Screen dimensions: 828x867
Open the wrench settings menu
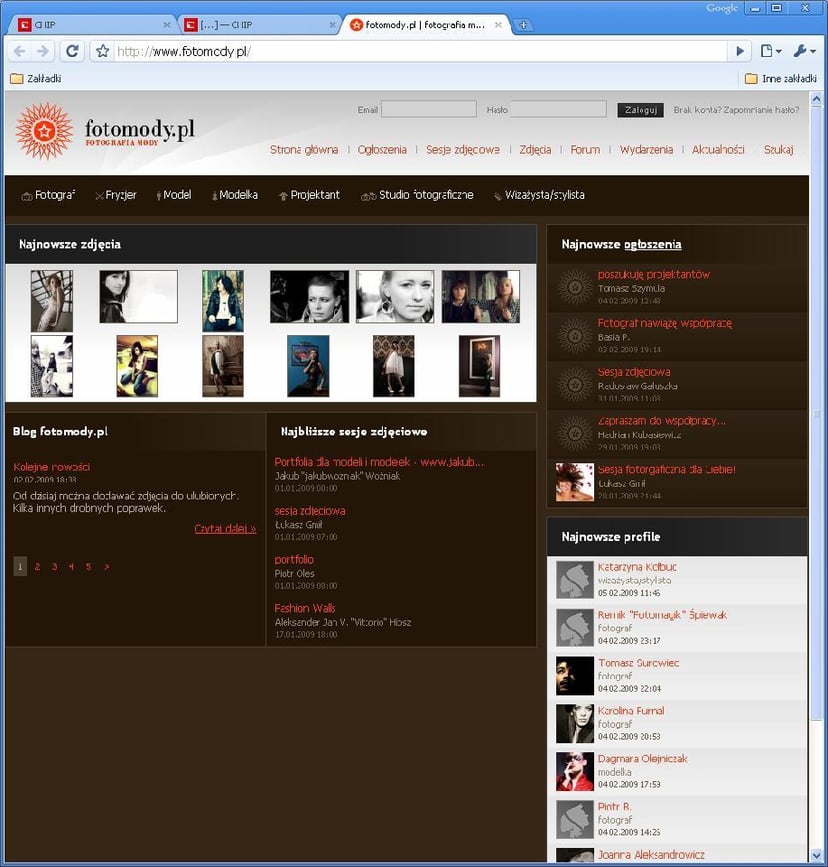coord(804,51)
